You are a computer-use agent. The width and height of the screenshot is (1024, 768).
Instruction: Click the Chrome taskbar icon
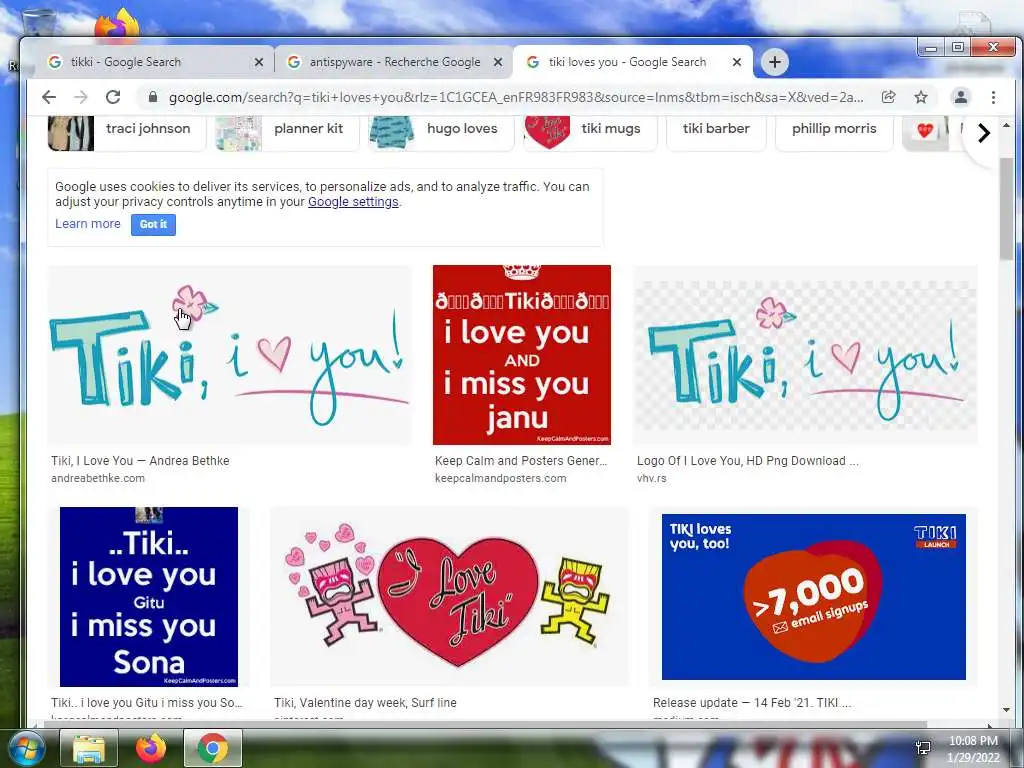(x=213, y=748)
